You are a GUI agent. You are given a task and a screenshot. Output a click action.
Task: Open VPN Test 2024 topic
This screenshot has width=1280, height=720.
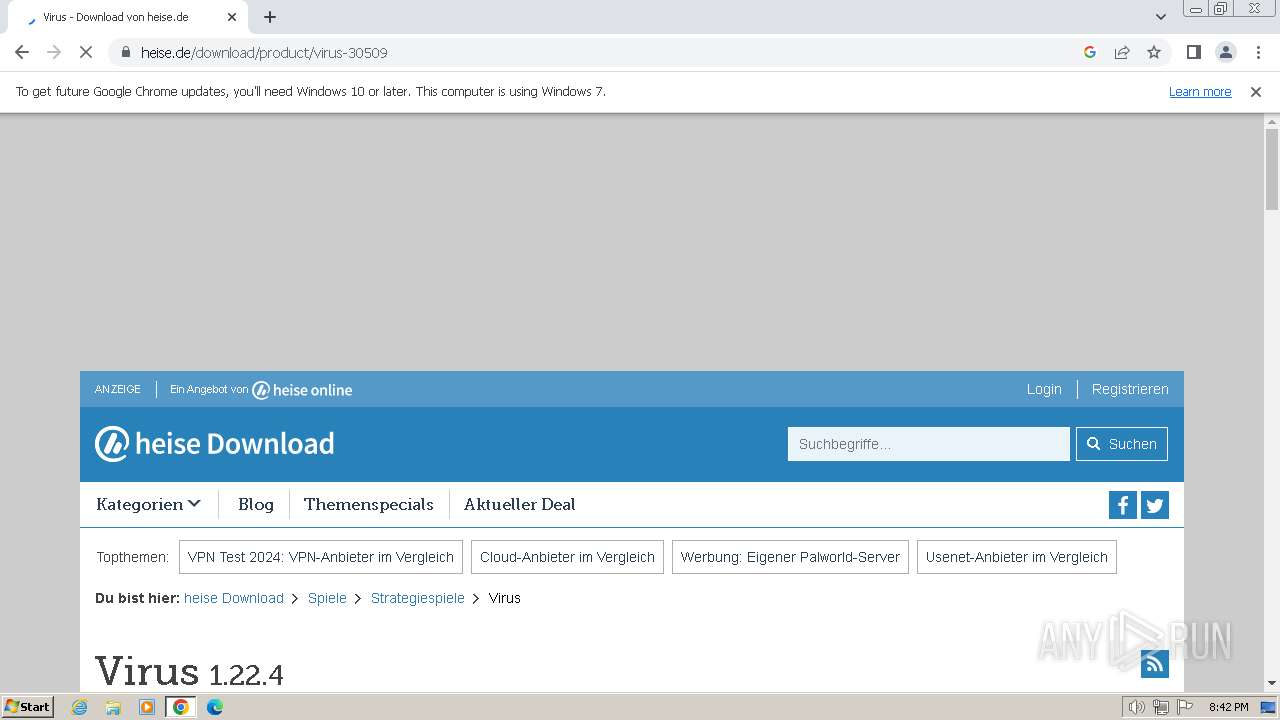tap(321, 557)
